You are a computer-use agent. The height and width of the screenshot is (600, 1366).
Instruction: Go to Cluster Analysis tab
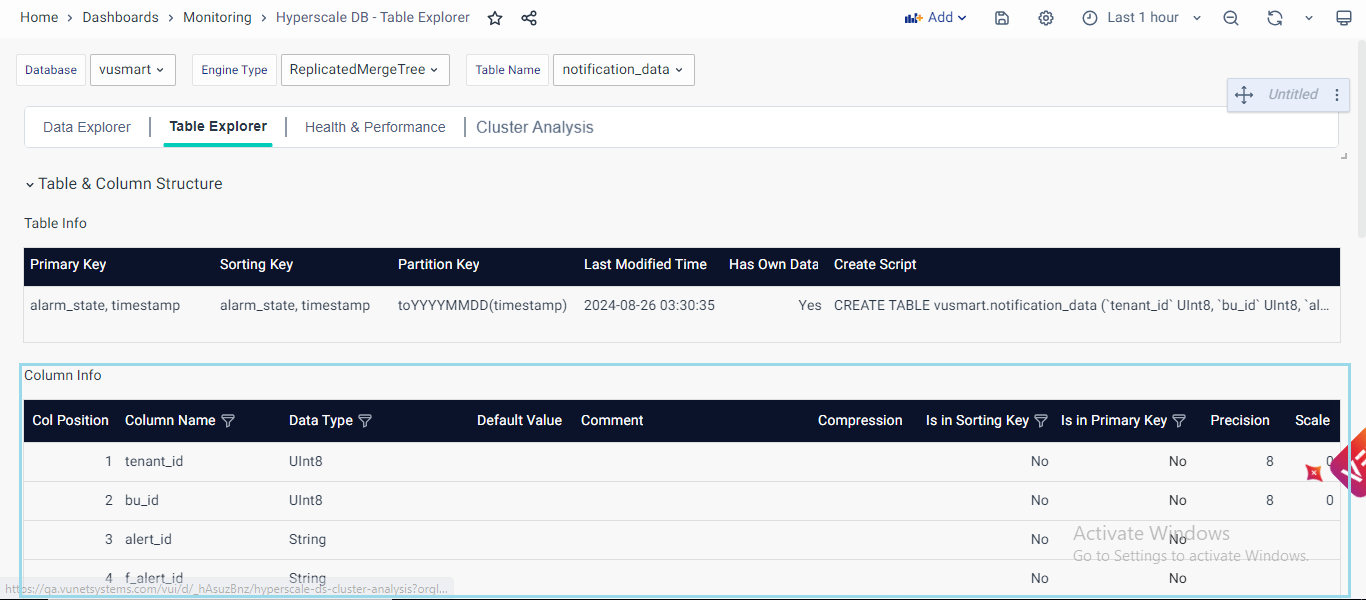tap(535, 127)
